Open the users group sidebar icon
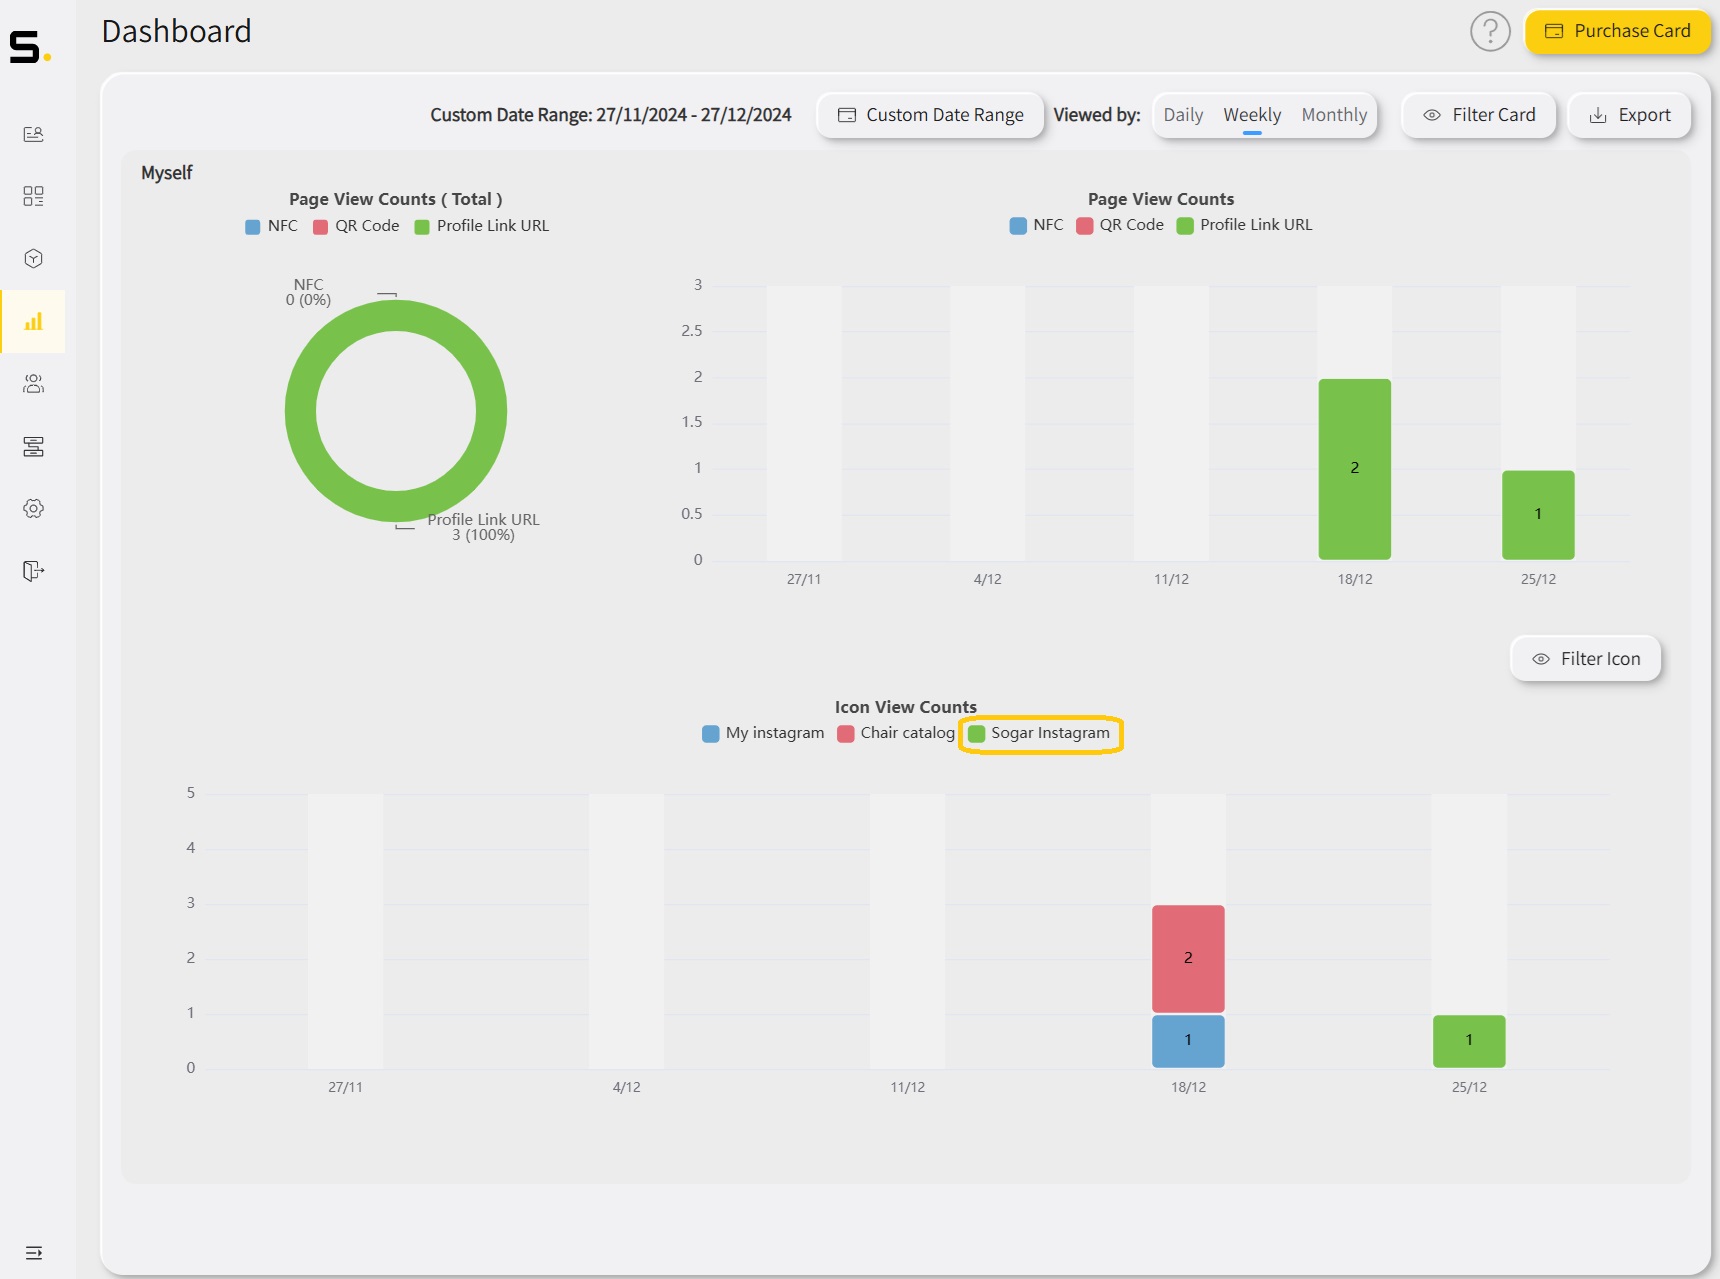Screen dimensions: 1720x1279 click(x=33, y=384)
